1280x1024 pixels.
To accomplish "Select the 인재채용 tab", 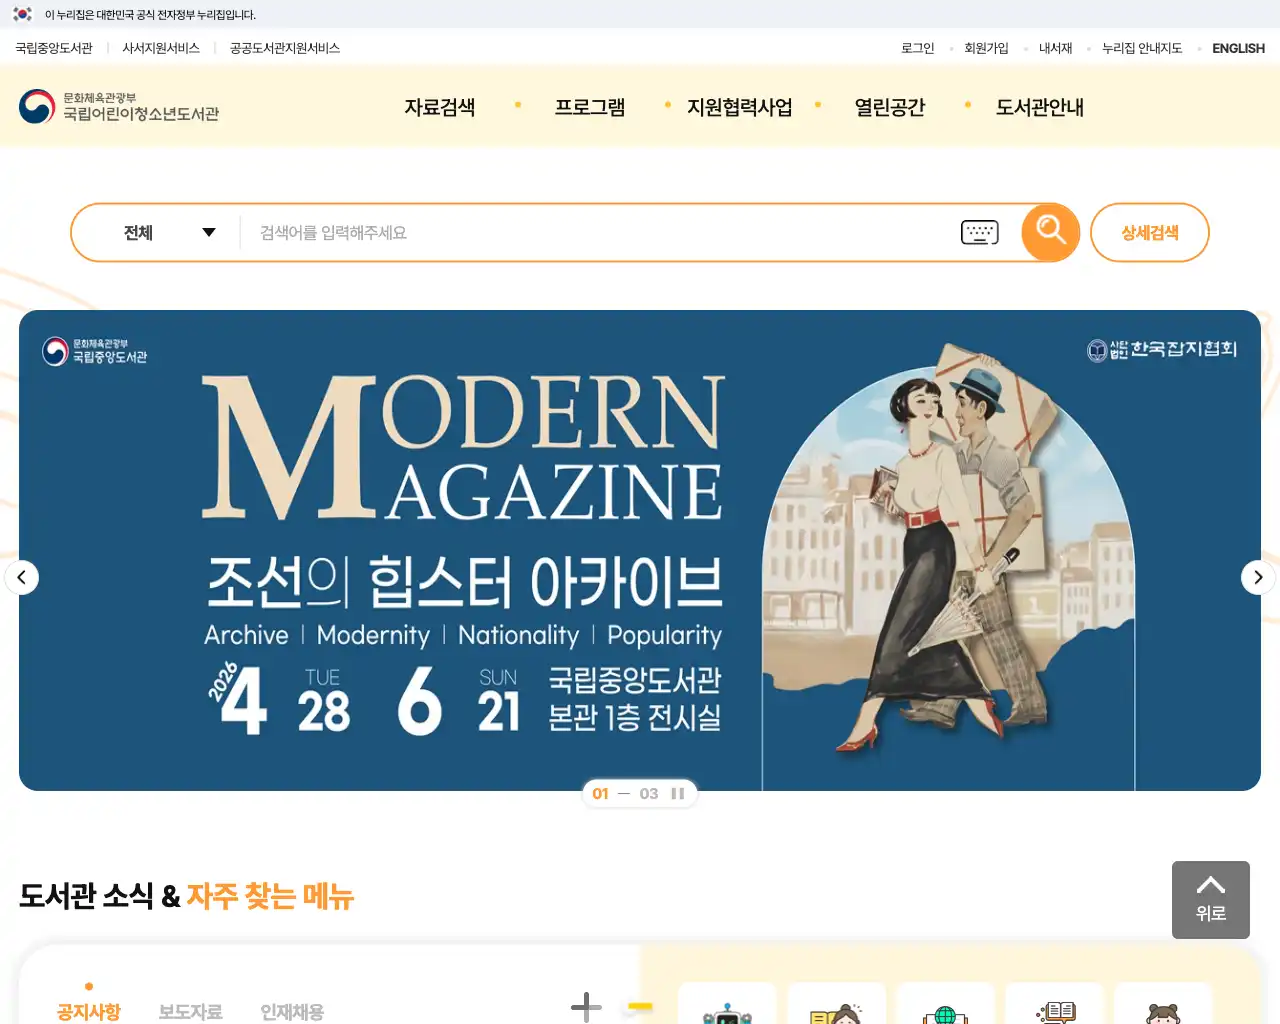I will [292, 1011].
